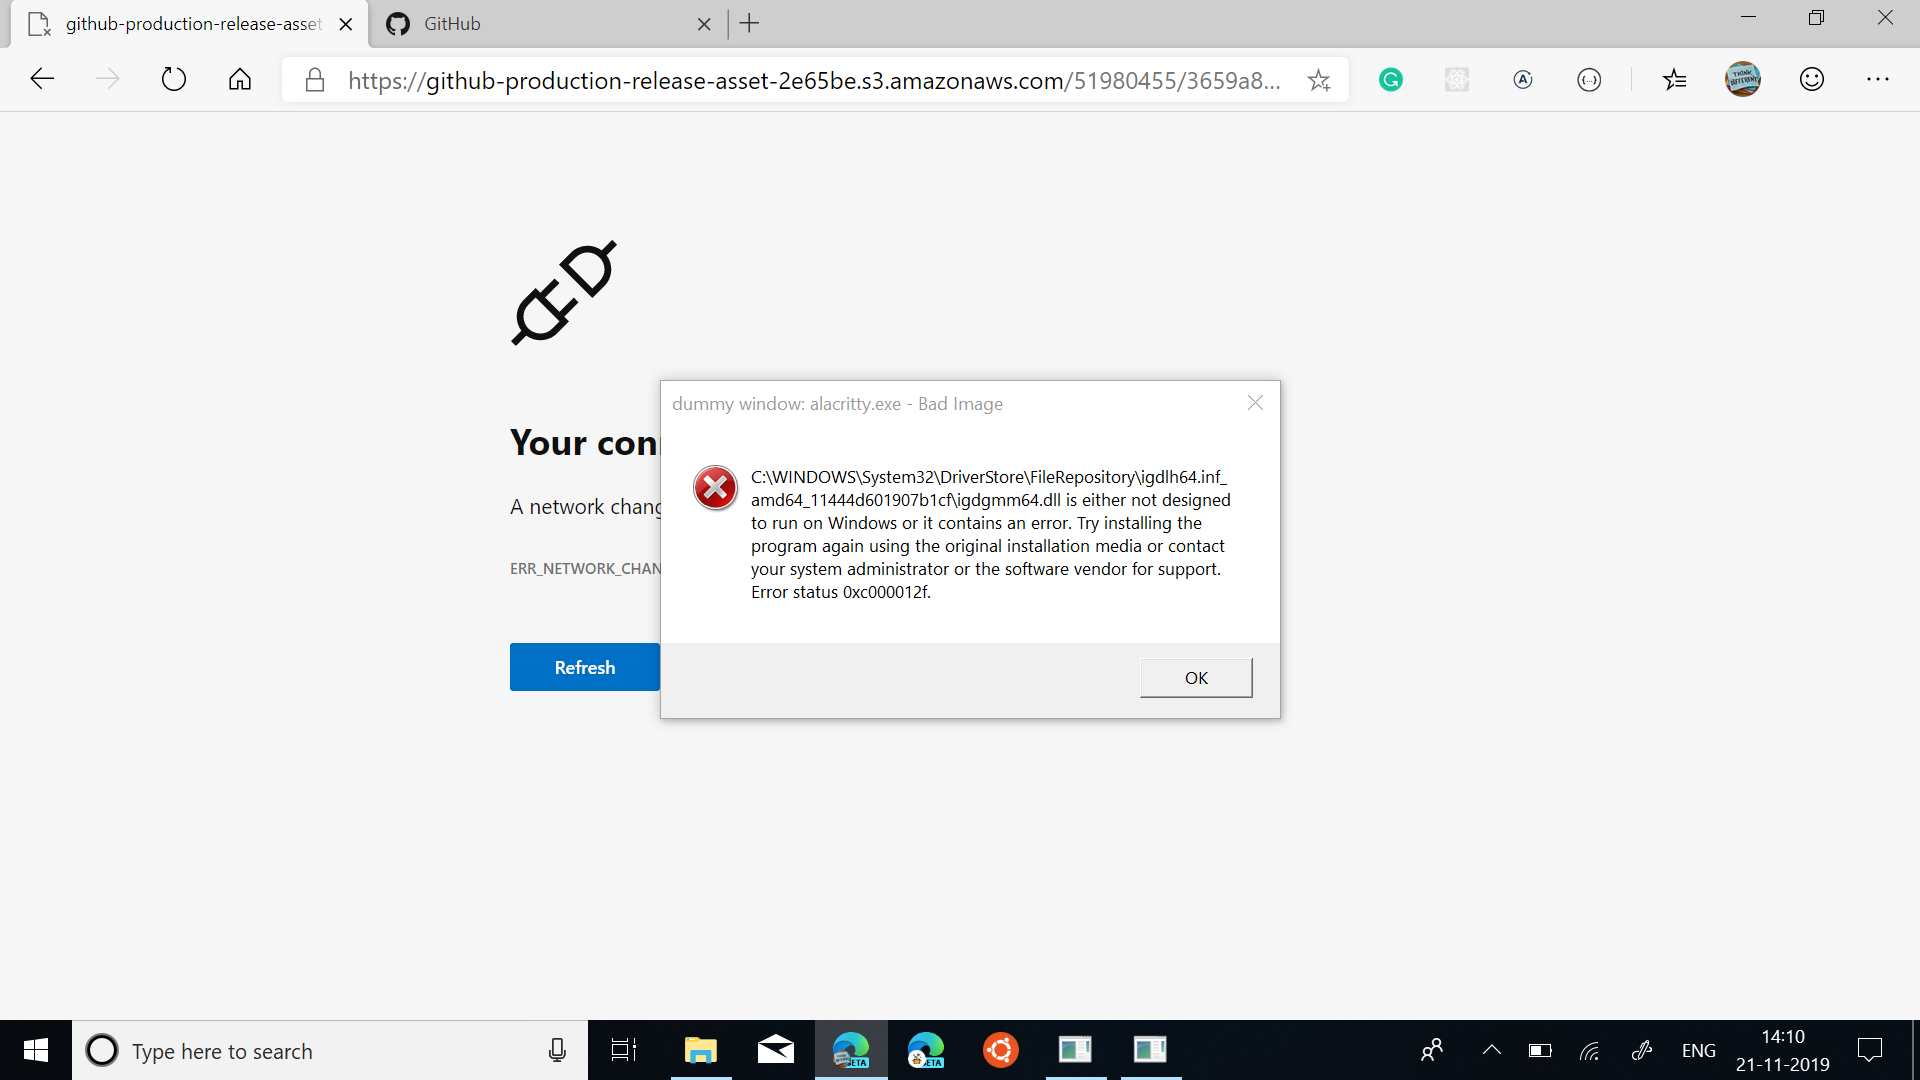Click the site security padlock icon
Viewport: 1920px width, 1080px height.
314,80
